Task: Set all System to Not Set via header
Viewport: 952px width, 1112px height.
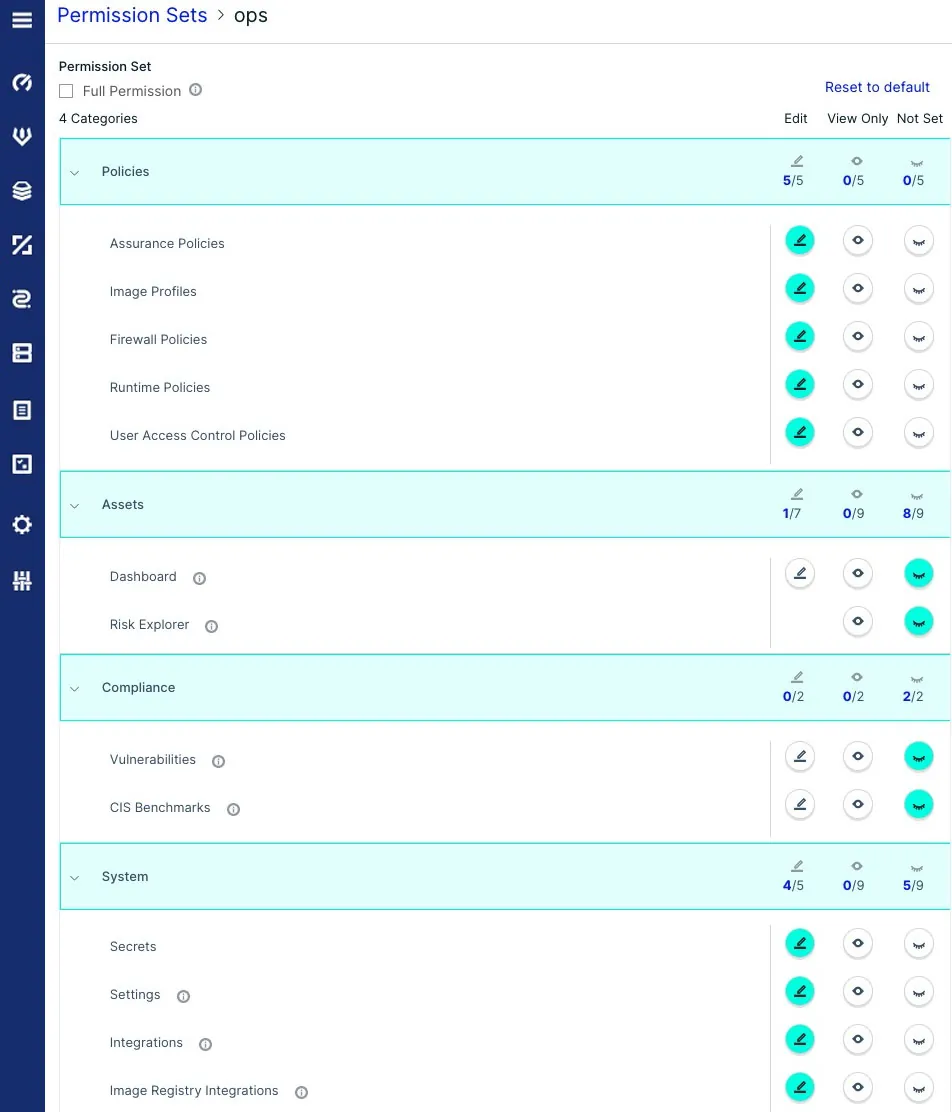Action: (x=917, y=868)
